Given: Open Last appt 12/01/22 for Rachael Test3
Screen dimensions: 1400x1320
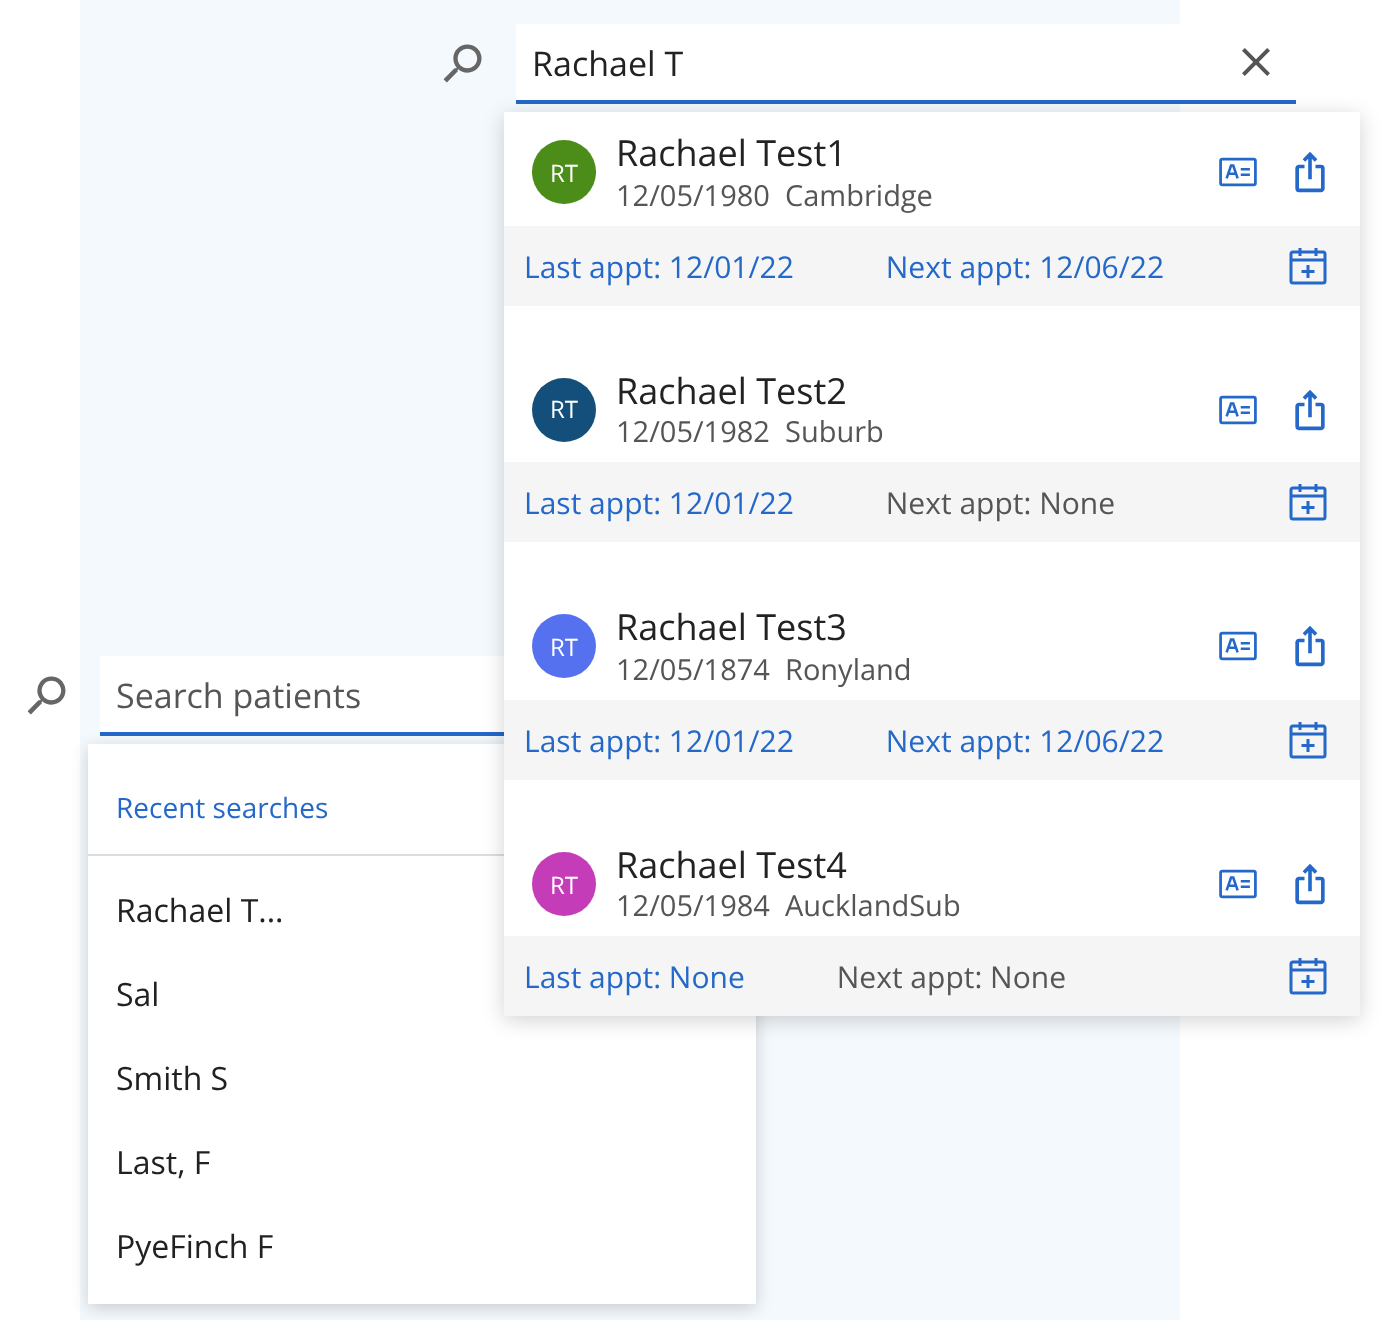Looking at the screenshot, I should pyautogui.click(x=659, y=742).
